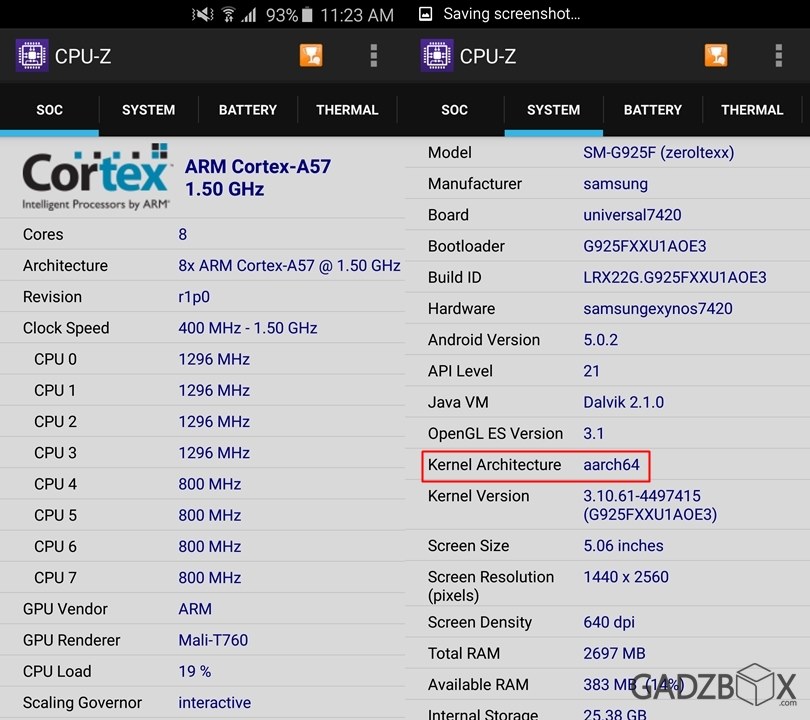Open THERMAL tab in right screen
Viewport: 810px width, 720px height.
click(x=752, y=110)
